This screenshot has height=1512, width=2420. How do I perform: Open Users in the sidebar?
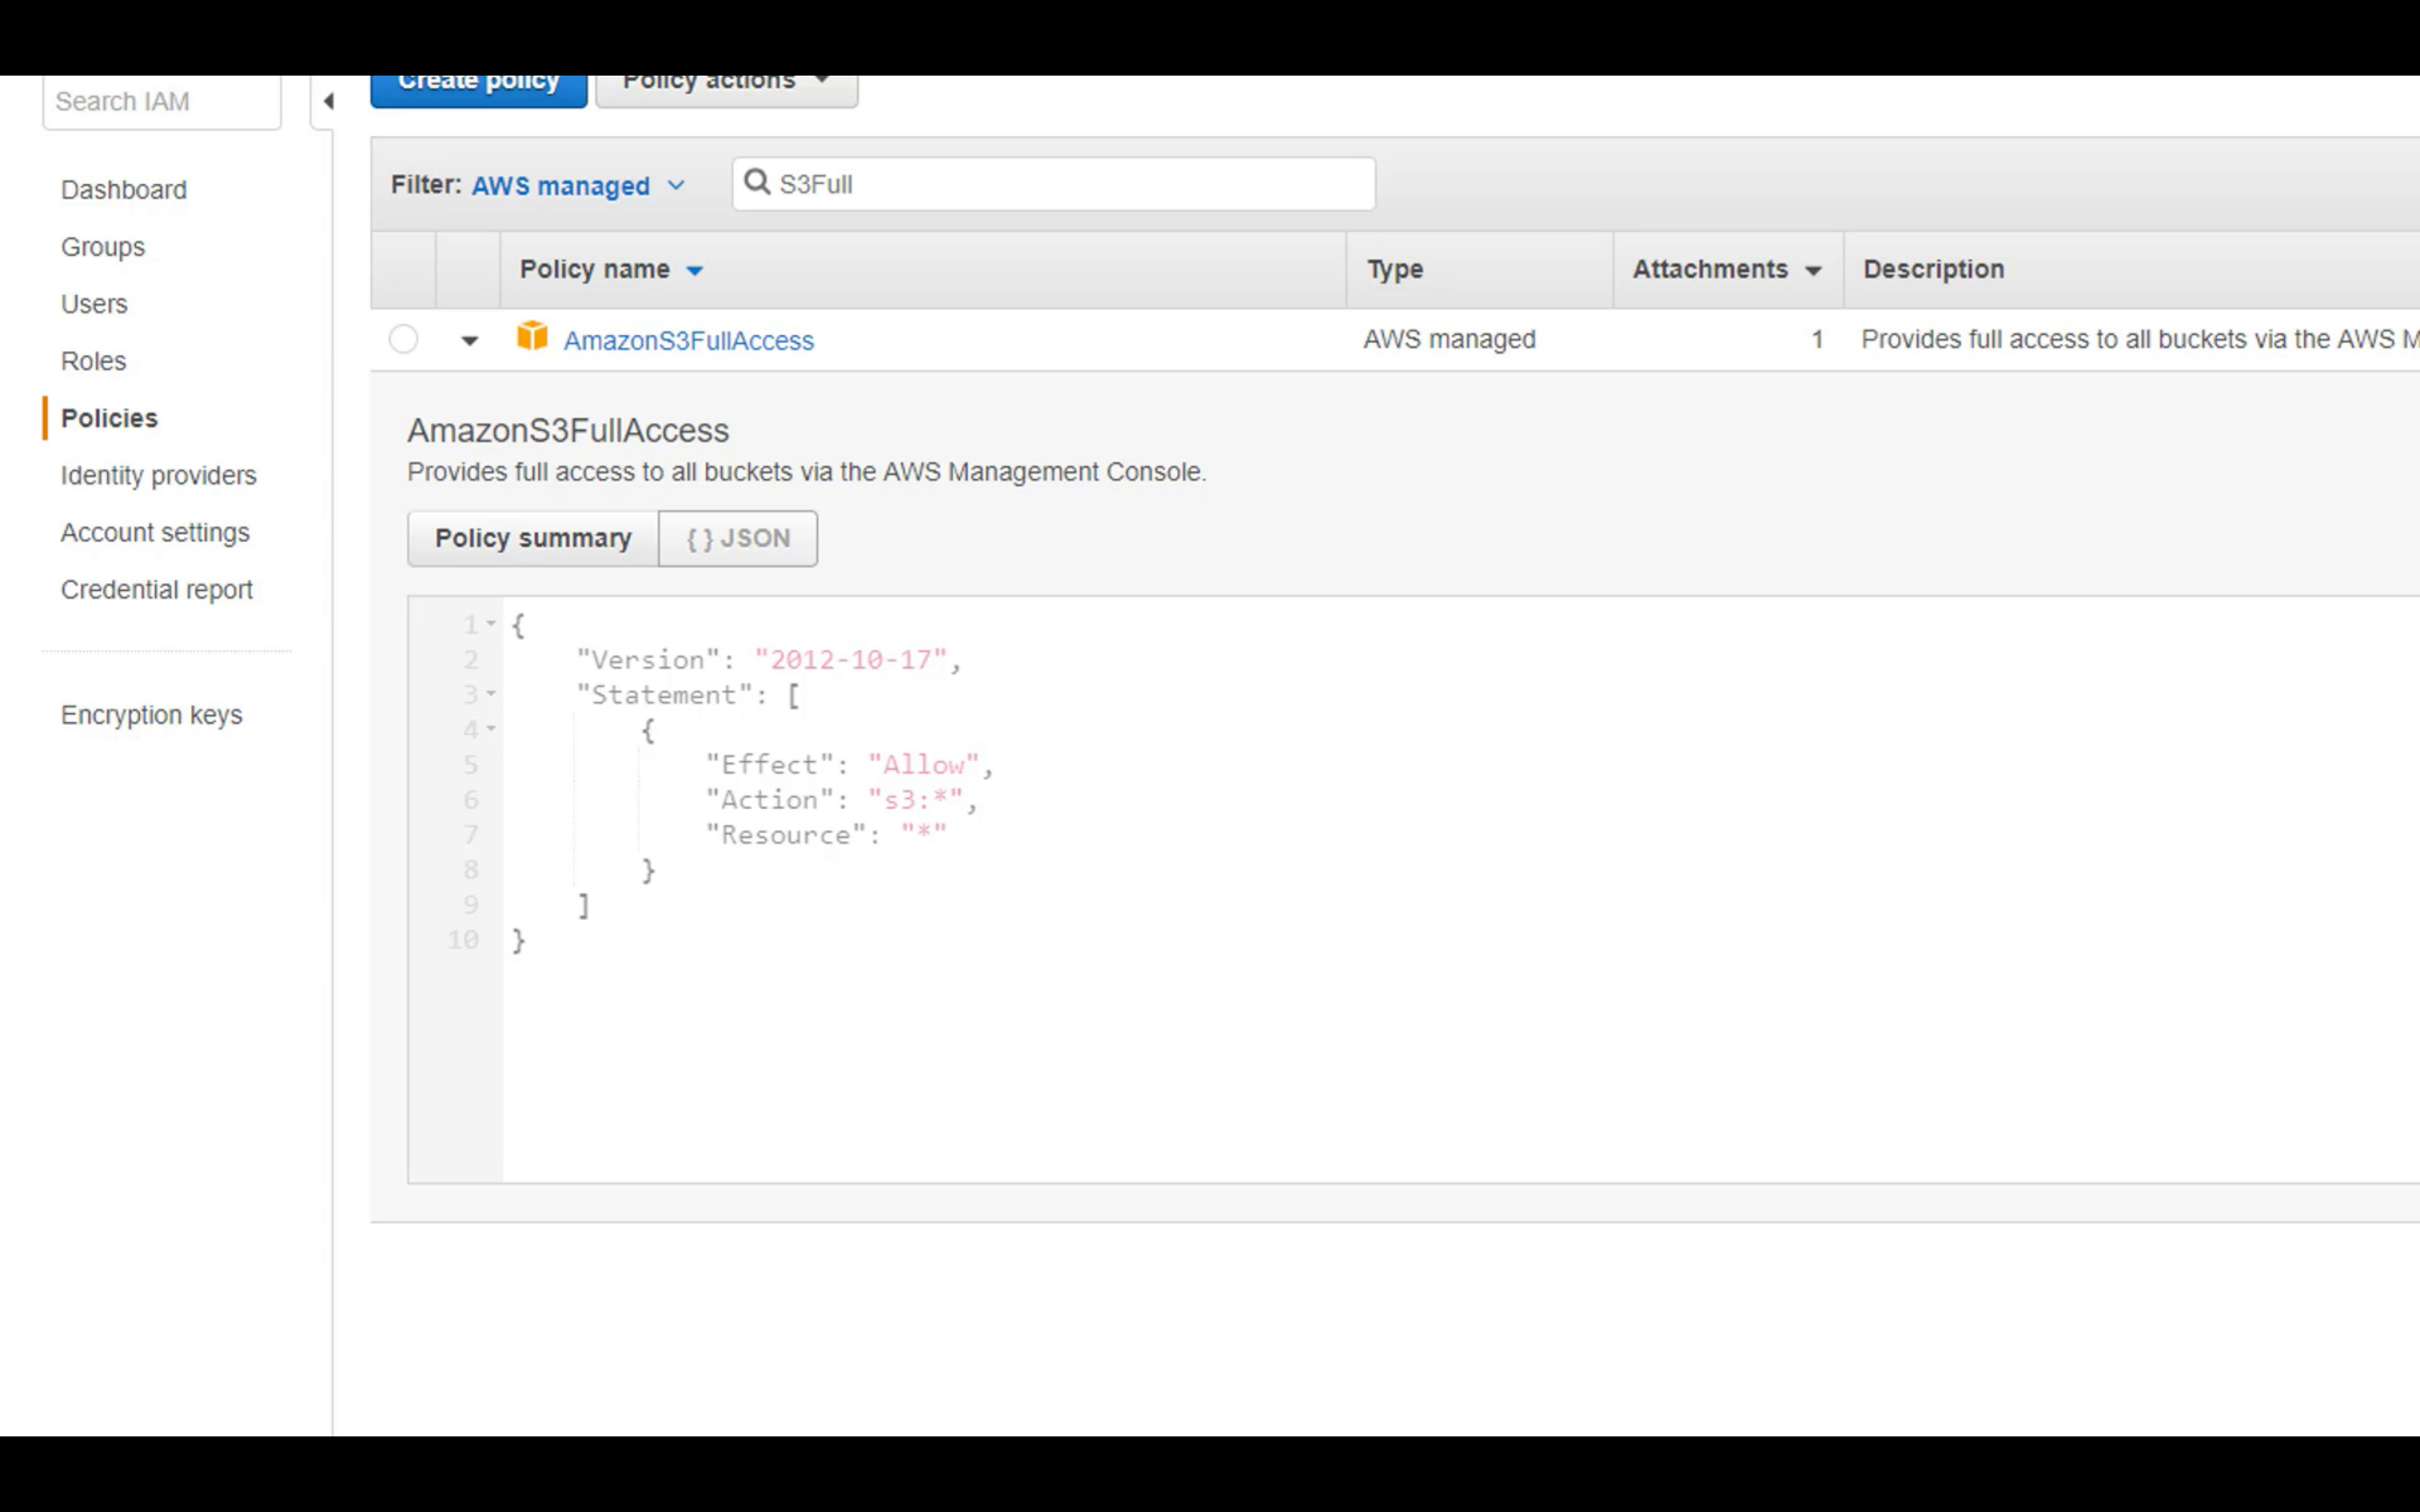click(94, 304)
